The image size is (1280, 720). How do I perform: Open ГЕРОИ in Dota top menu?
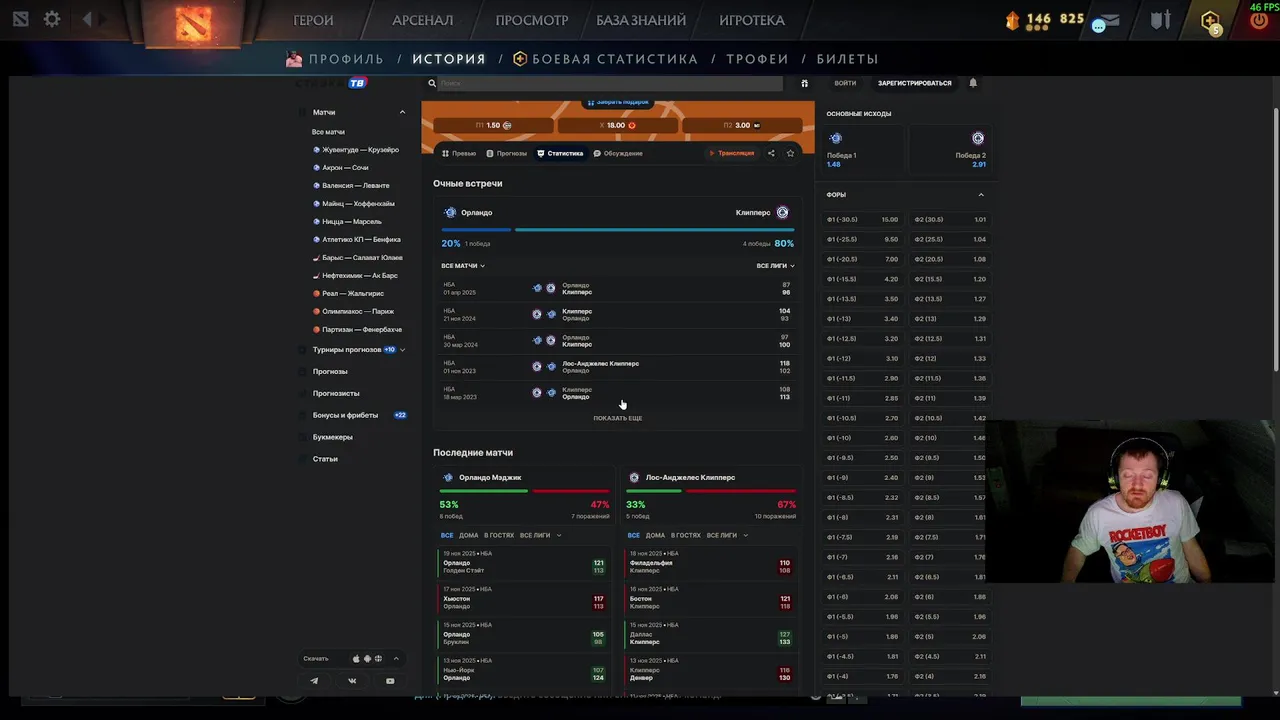313,20
